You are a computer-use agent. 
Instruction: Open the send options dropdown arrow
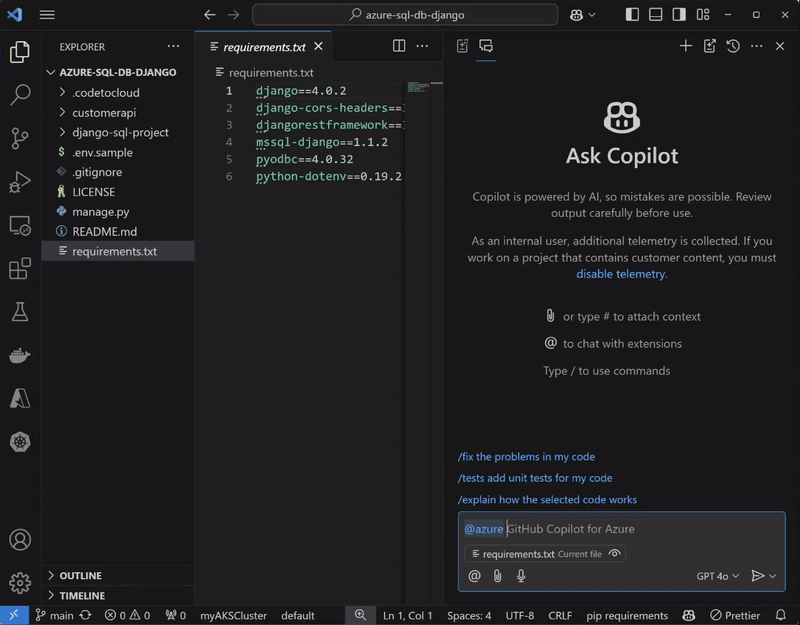773,576
